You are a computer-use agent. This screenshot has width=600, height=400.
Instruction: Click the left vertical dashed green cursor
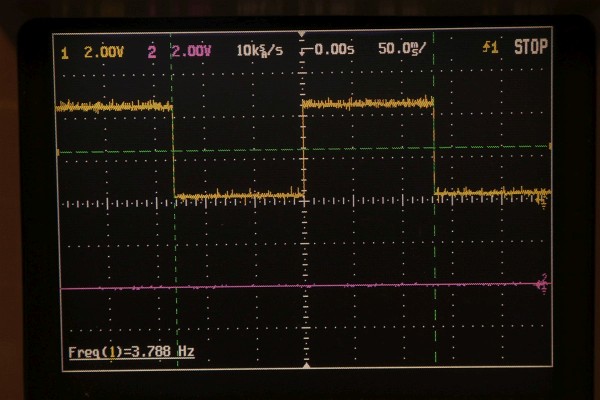pos(175,250)
